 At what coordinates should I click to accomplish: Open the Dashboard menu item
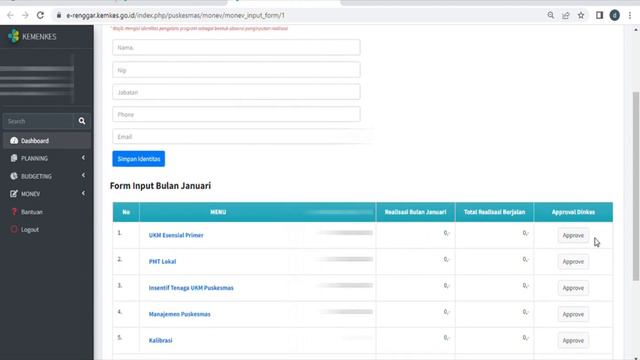(47, 141)
